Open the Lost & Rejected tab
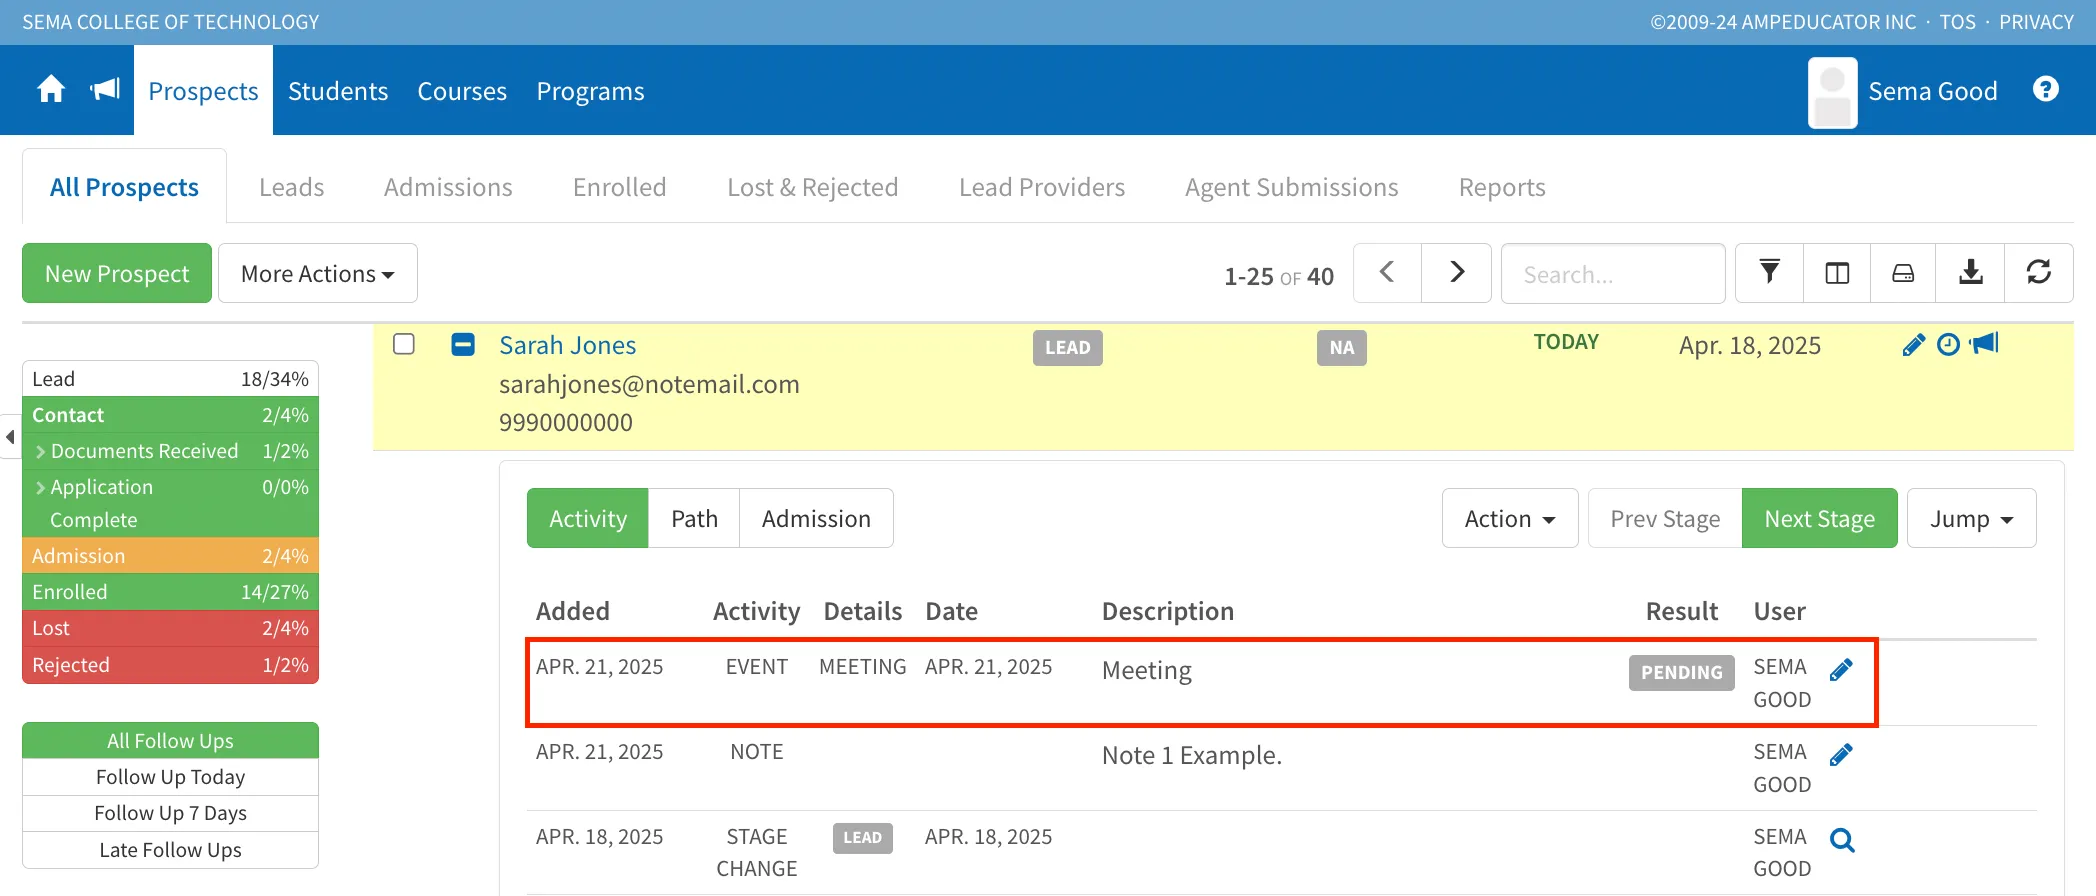The width and height of the screenshot is (2096, 896). (813, 187)
